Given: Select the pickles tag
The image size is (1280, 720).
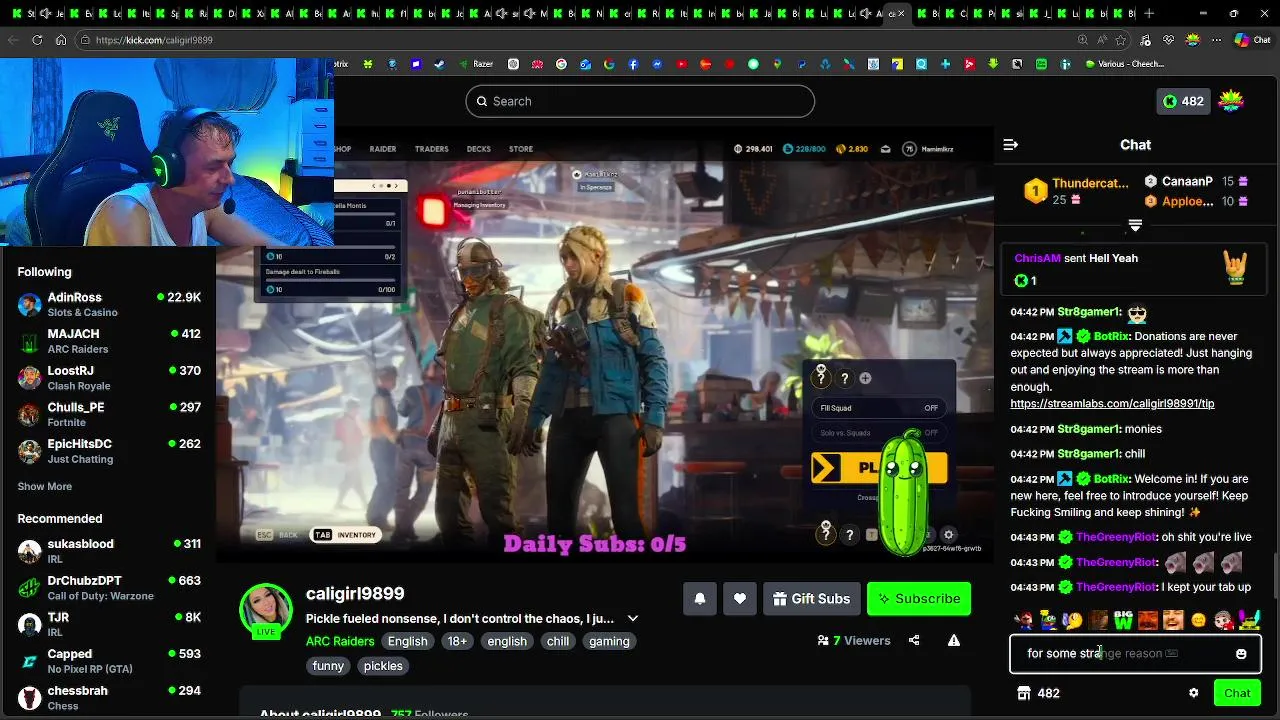Looking at the screenshot, I should click(x=383, y=666).
